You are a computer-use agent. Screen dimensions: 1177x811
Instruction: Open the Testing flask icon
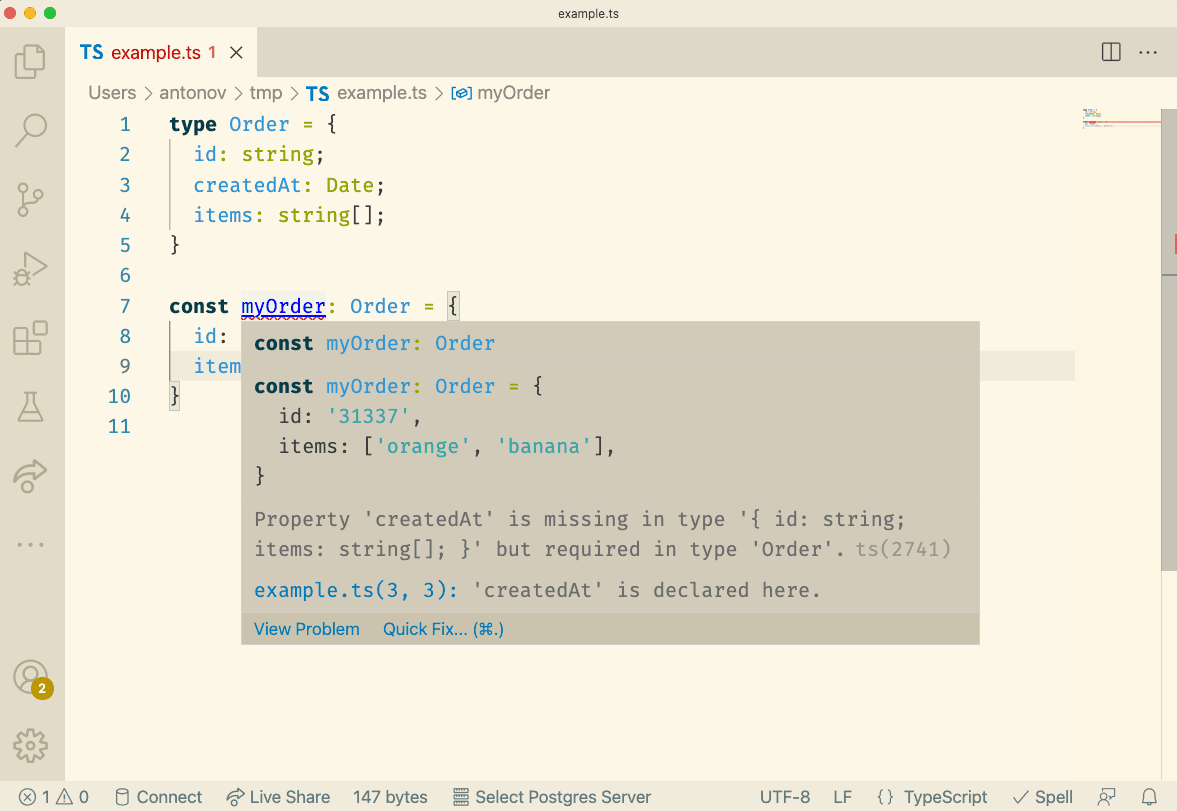(x=31, y=407)
